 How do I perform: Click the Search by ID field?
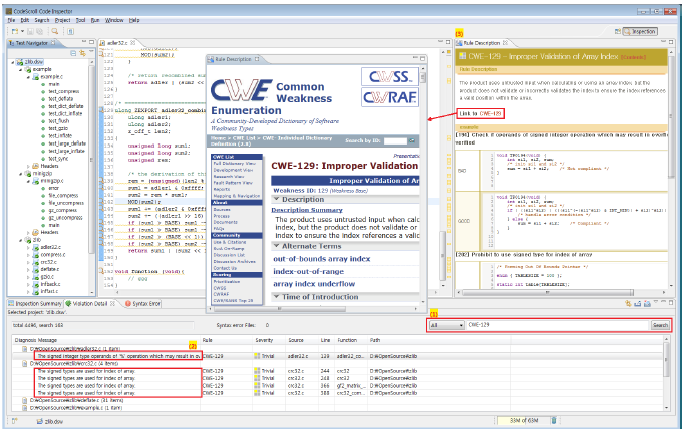395,141
